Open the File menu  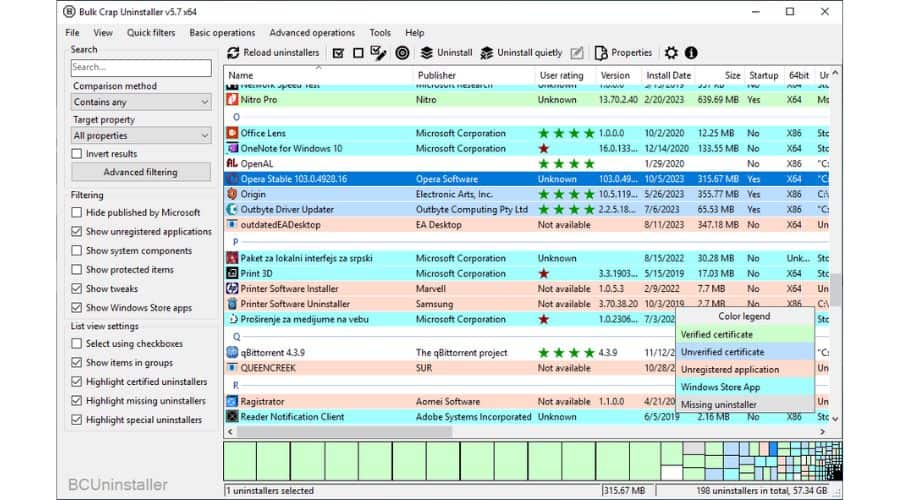click(x=72, y=33)
